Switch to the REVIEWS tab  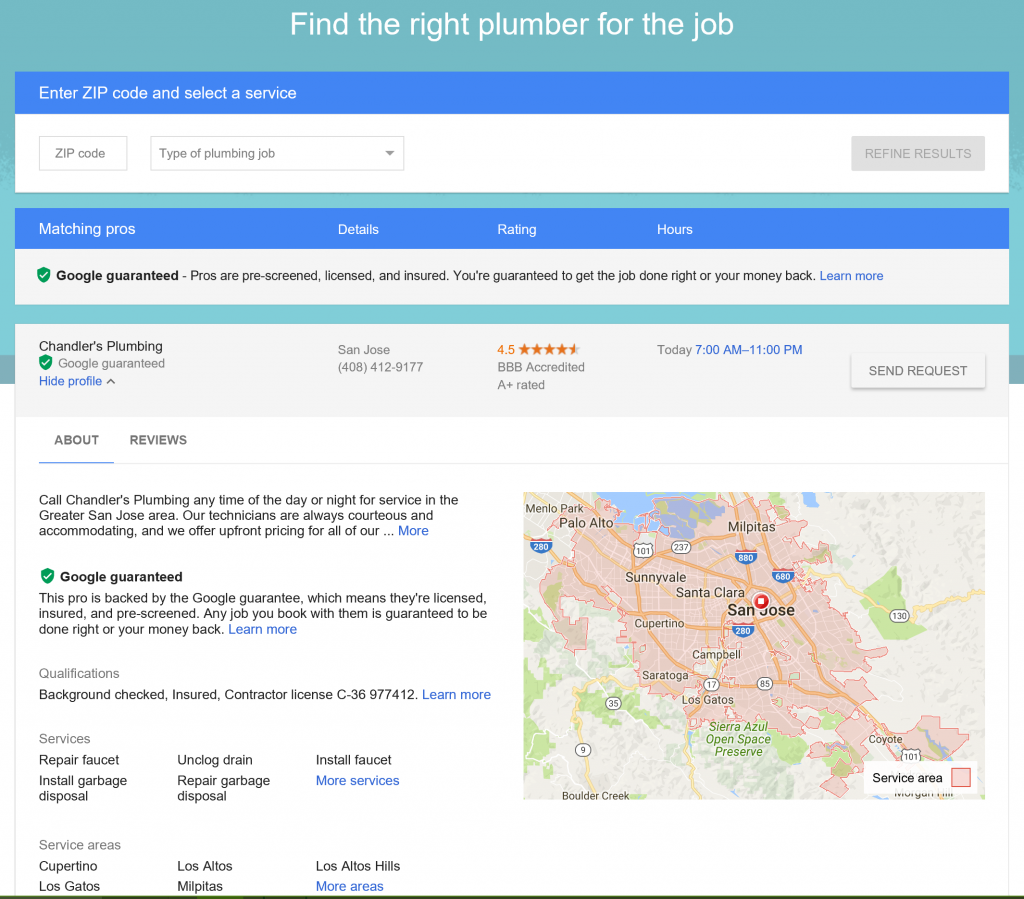click(158, 440)
